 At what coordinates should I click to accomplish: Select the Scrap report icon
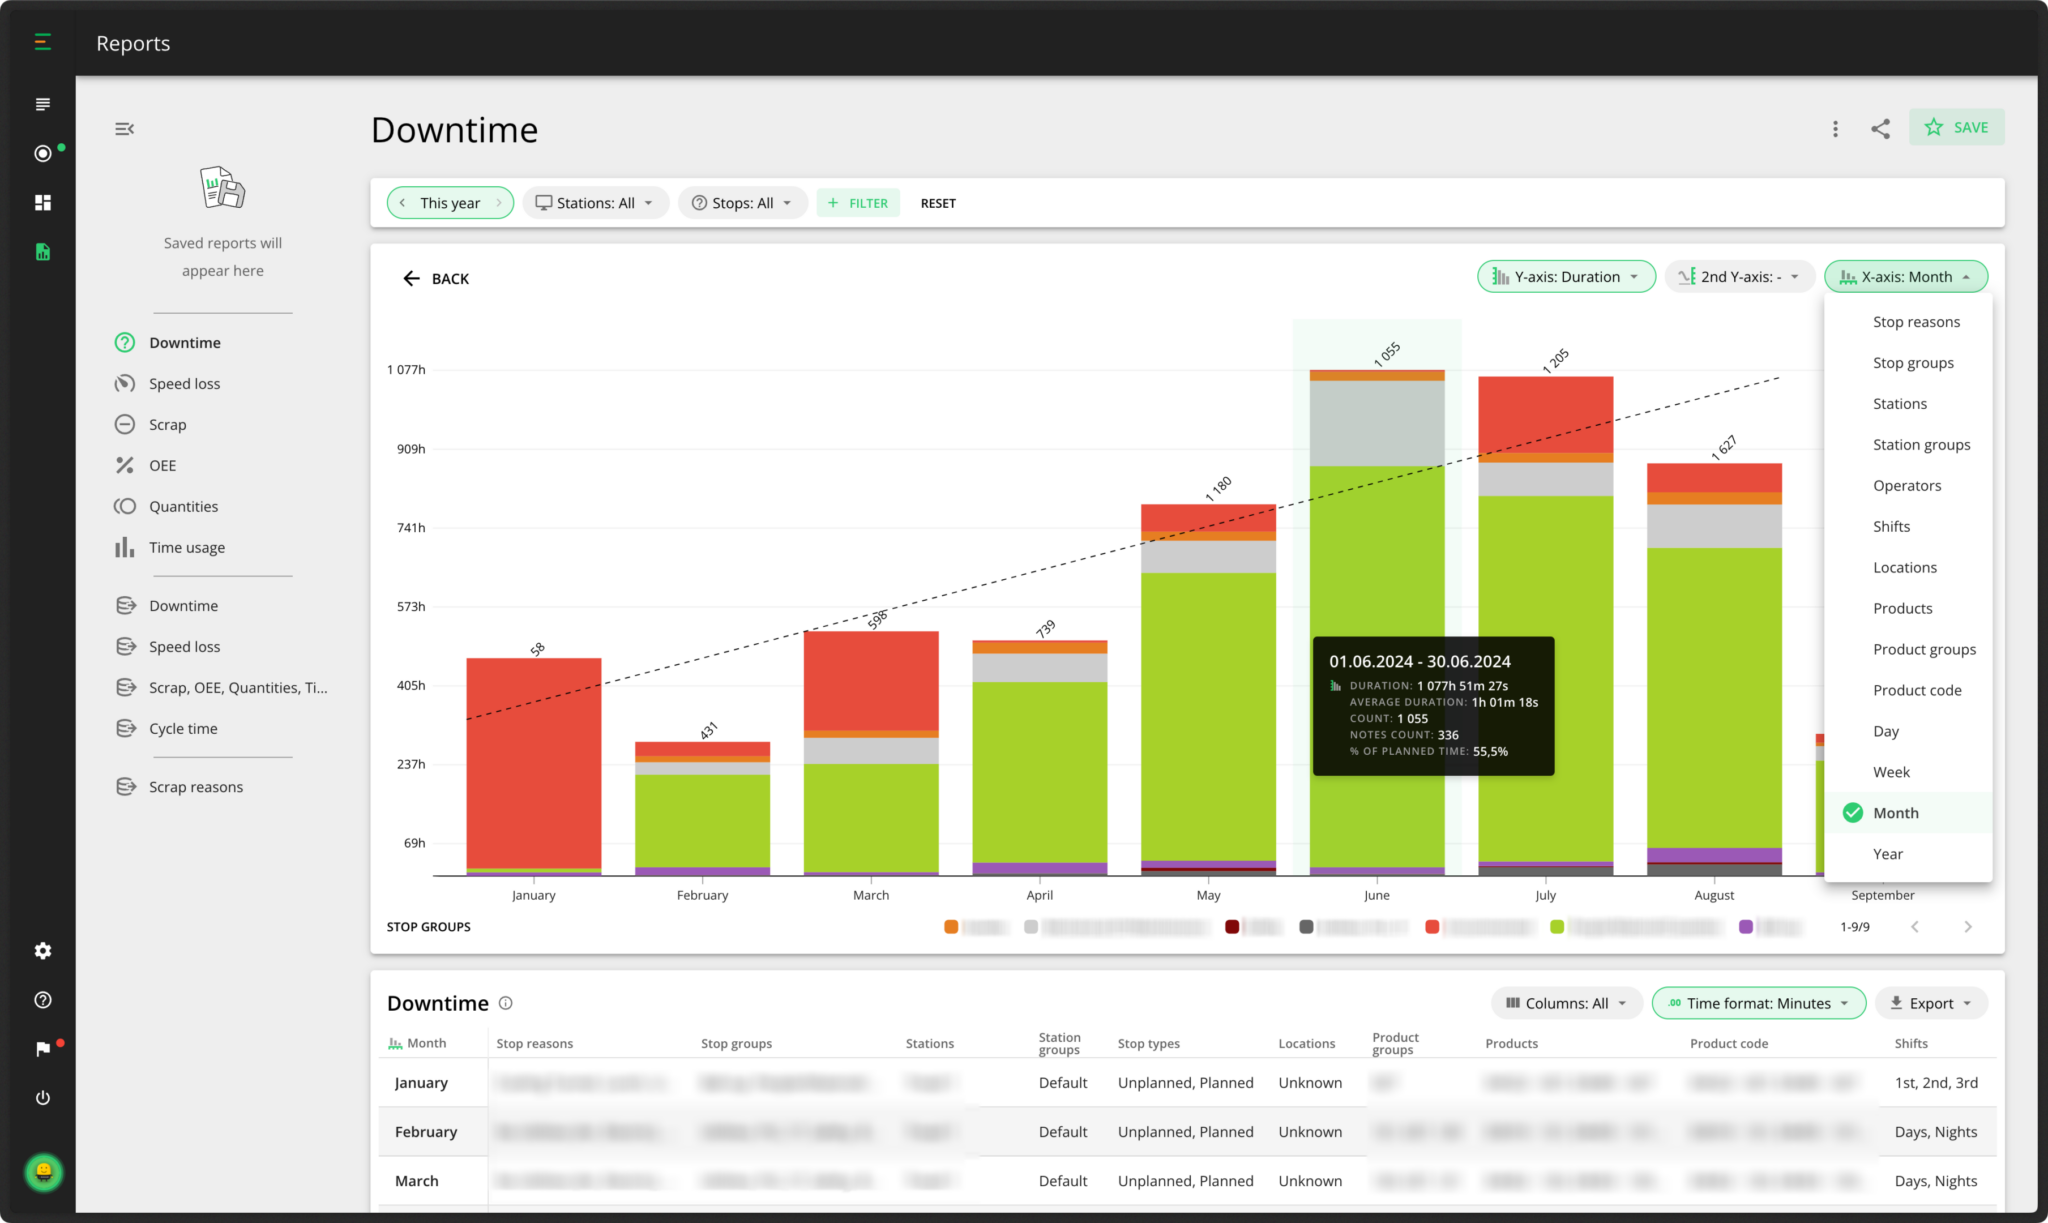[x=124, y=424]
